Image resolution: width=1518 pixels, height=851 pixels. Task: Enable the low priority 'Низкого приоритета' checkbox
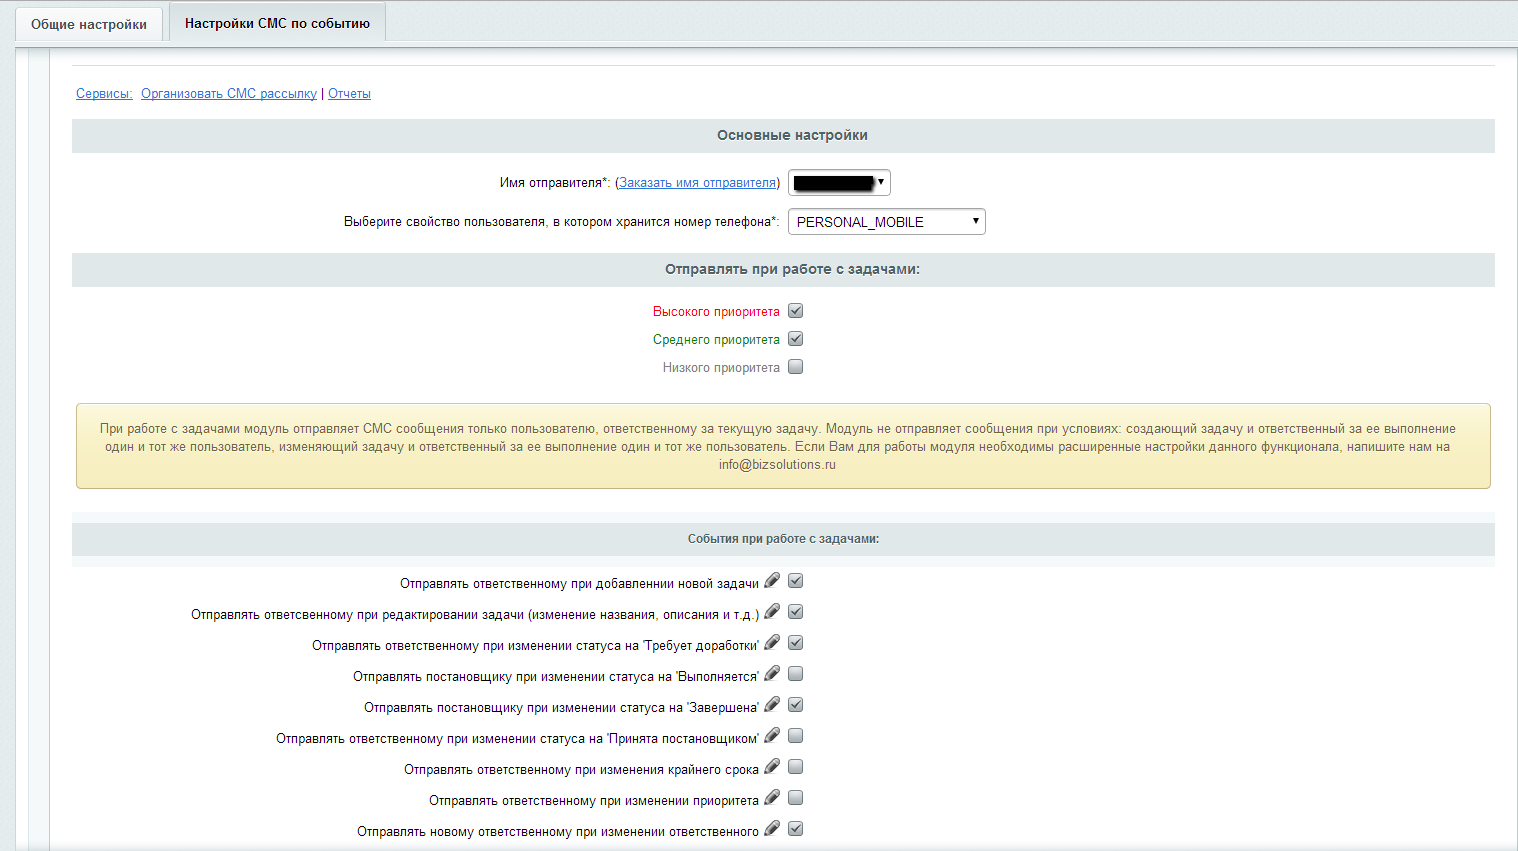tap(796, 367)
